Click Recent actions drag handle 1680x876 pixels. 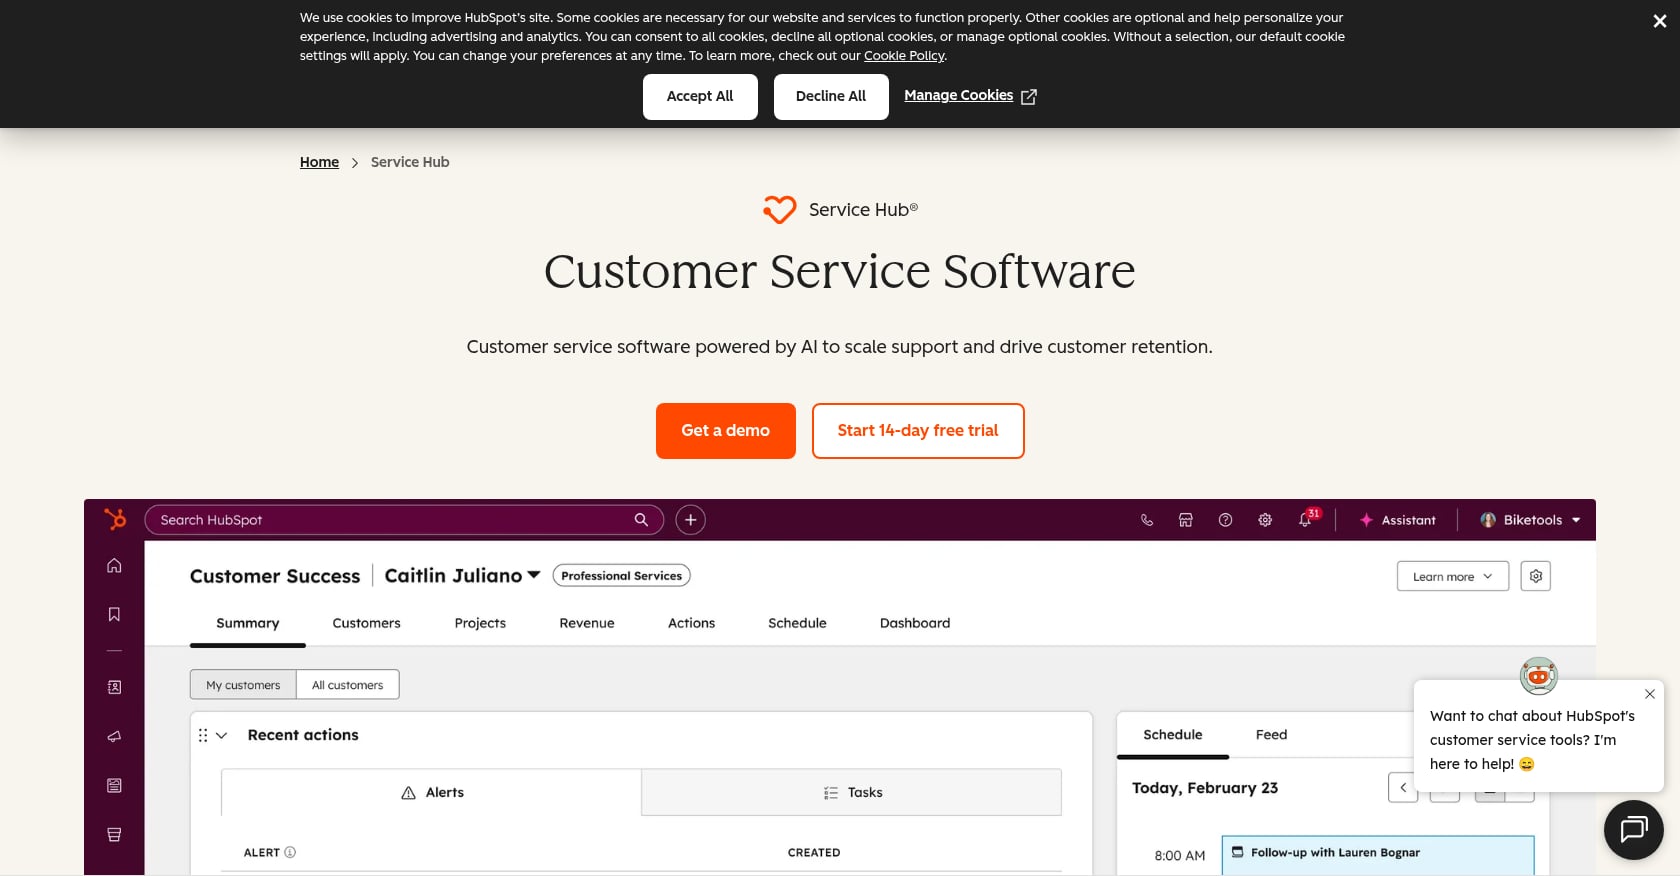click(x=203, y=735)
